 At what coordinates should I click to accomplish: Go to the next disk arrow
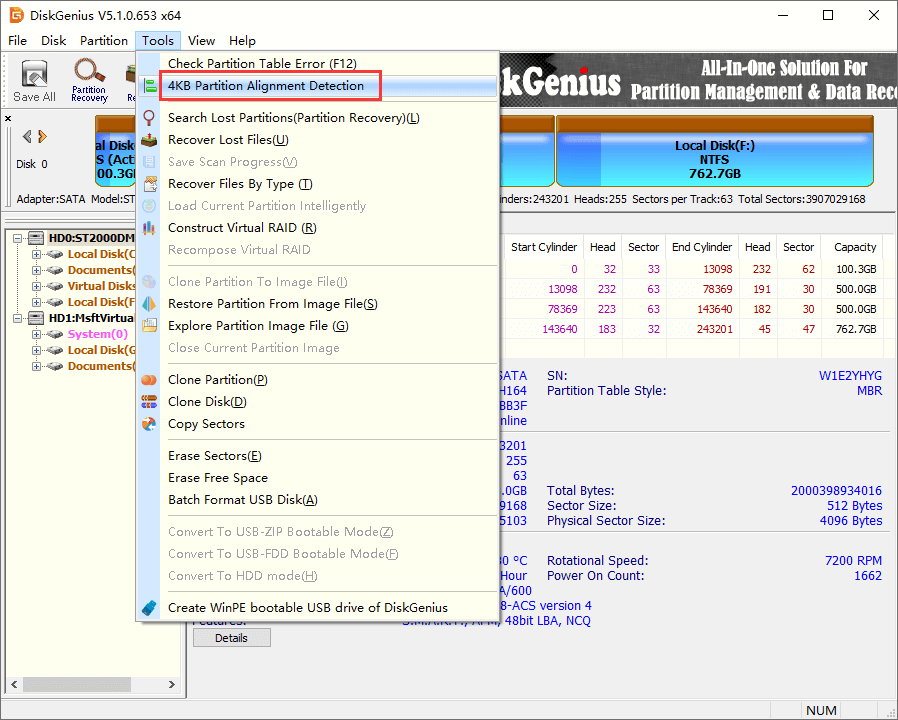click(42, 137)
